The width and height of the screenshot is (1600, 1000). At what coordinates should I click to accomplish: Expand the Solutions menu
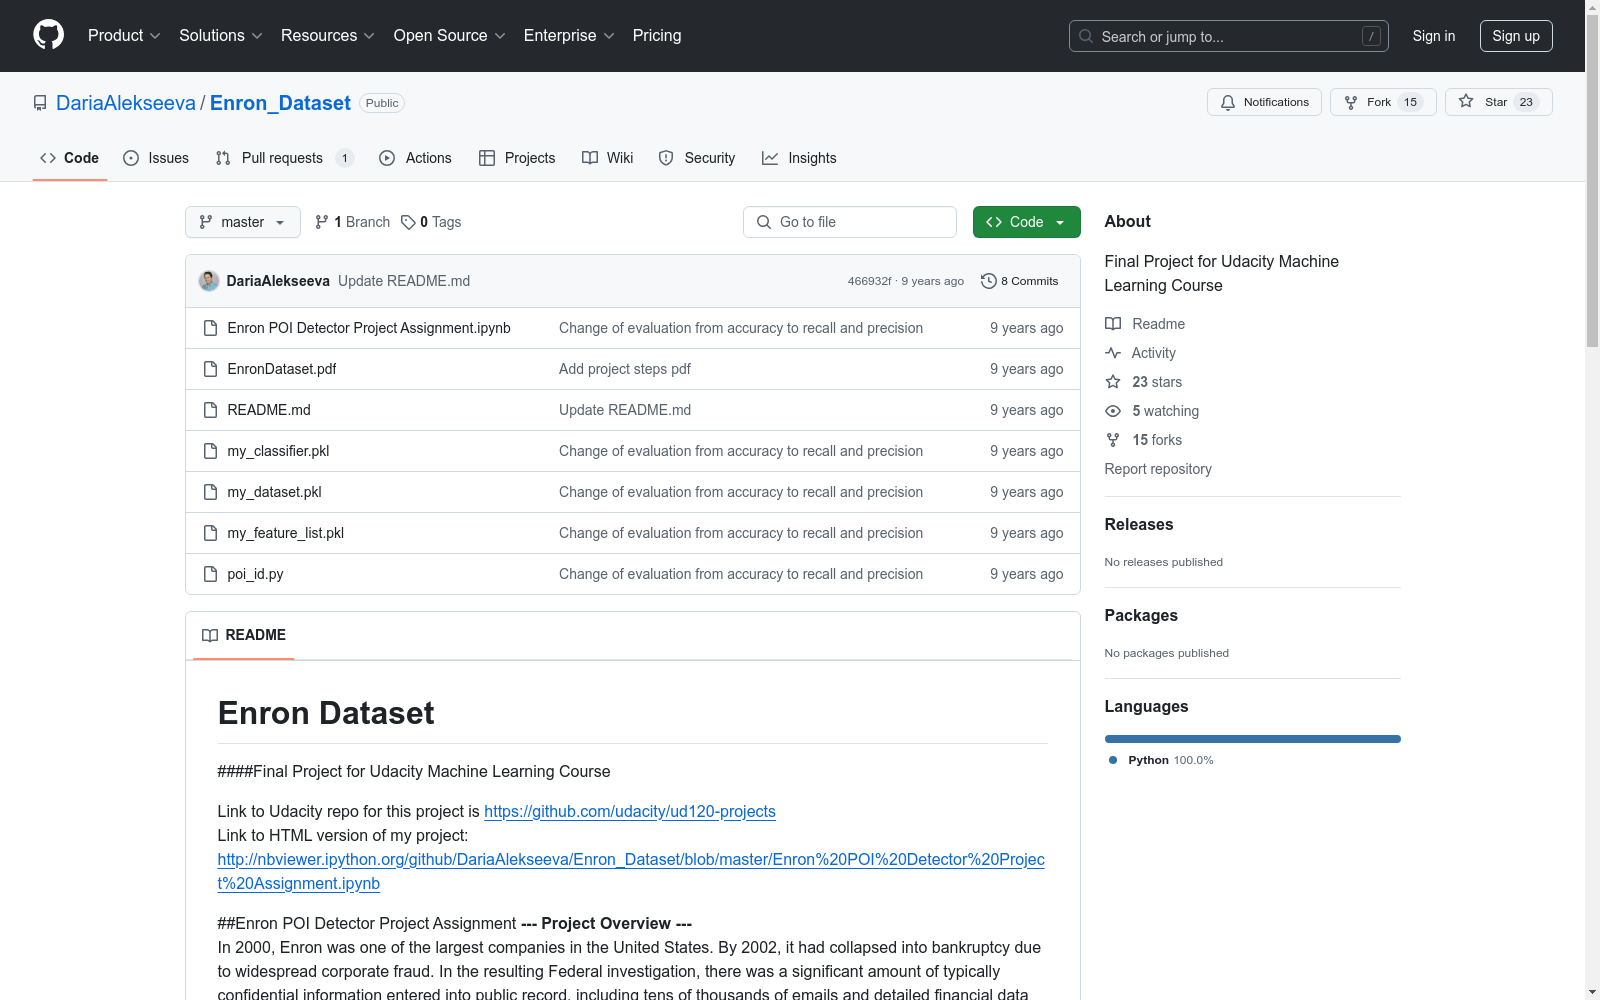(x=221, y=36)
